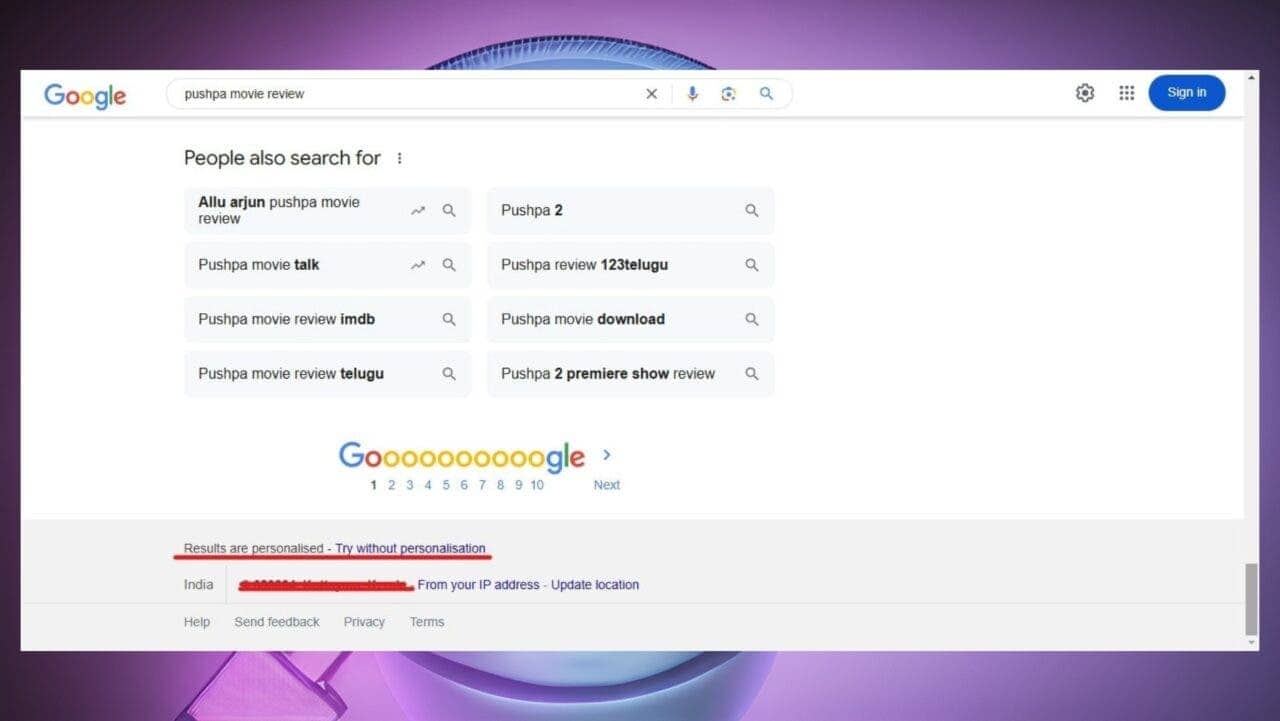
Task: Click search icon on 'Pushpa movie review telugu'
Action: pos(449,374)
